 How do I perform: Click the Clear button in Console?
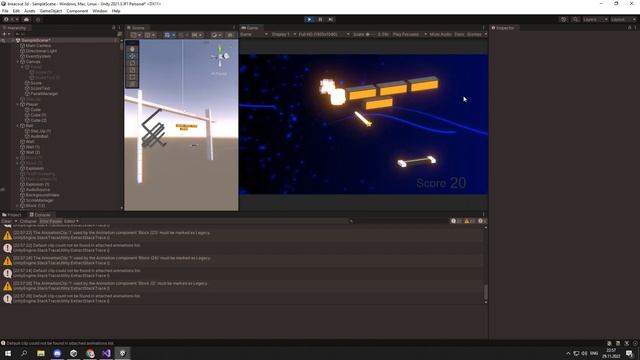6,221
